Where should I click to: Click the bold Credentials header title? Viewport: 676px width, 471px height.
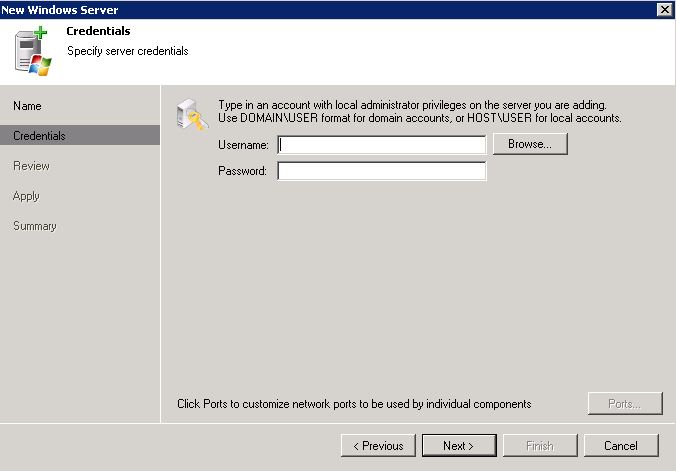click(x=98, y=31)
